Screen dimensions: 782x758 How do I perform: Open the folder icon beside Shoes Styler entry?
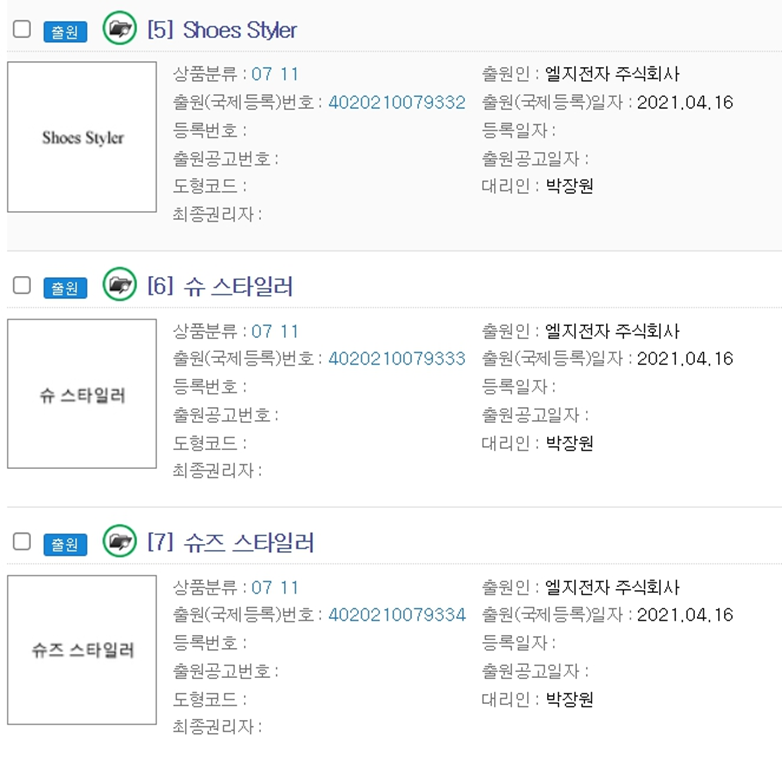click(120, 28)
